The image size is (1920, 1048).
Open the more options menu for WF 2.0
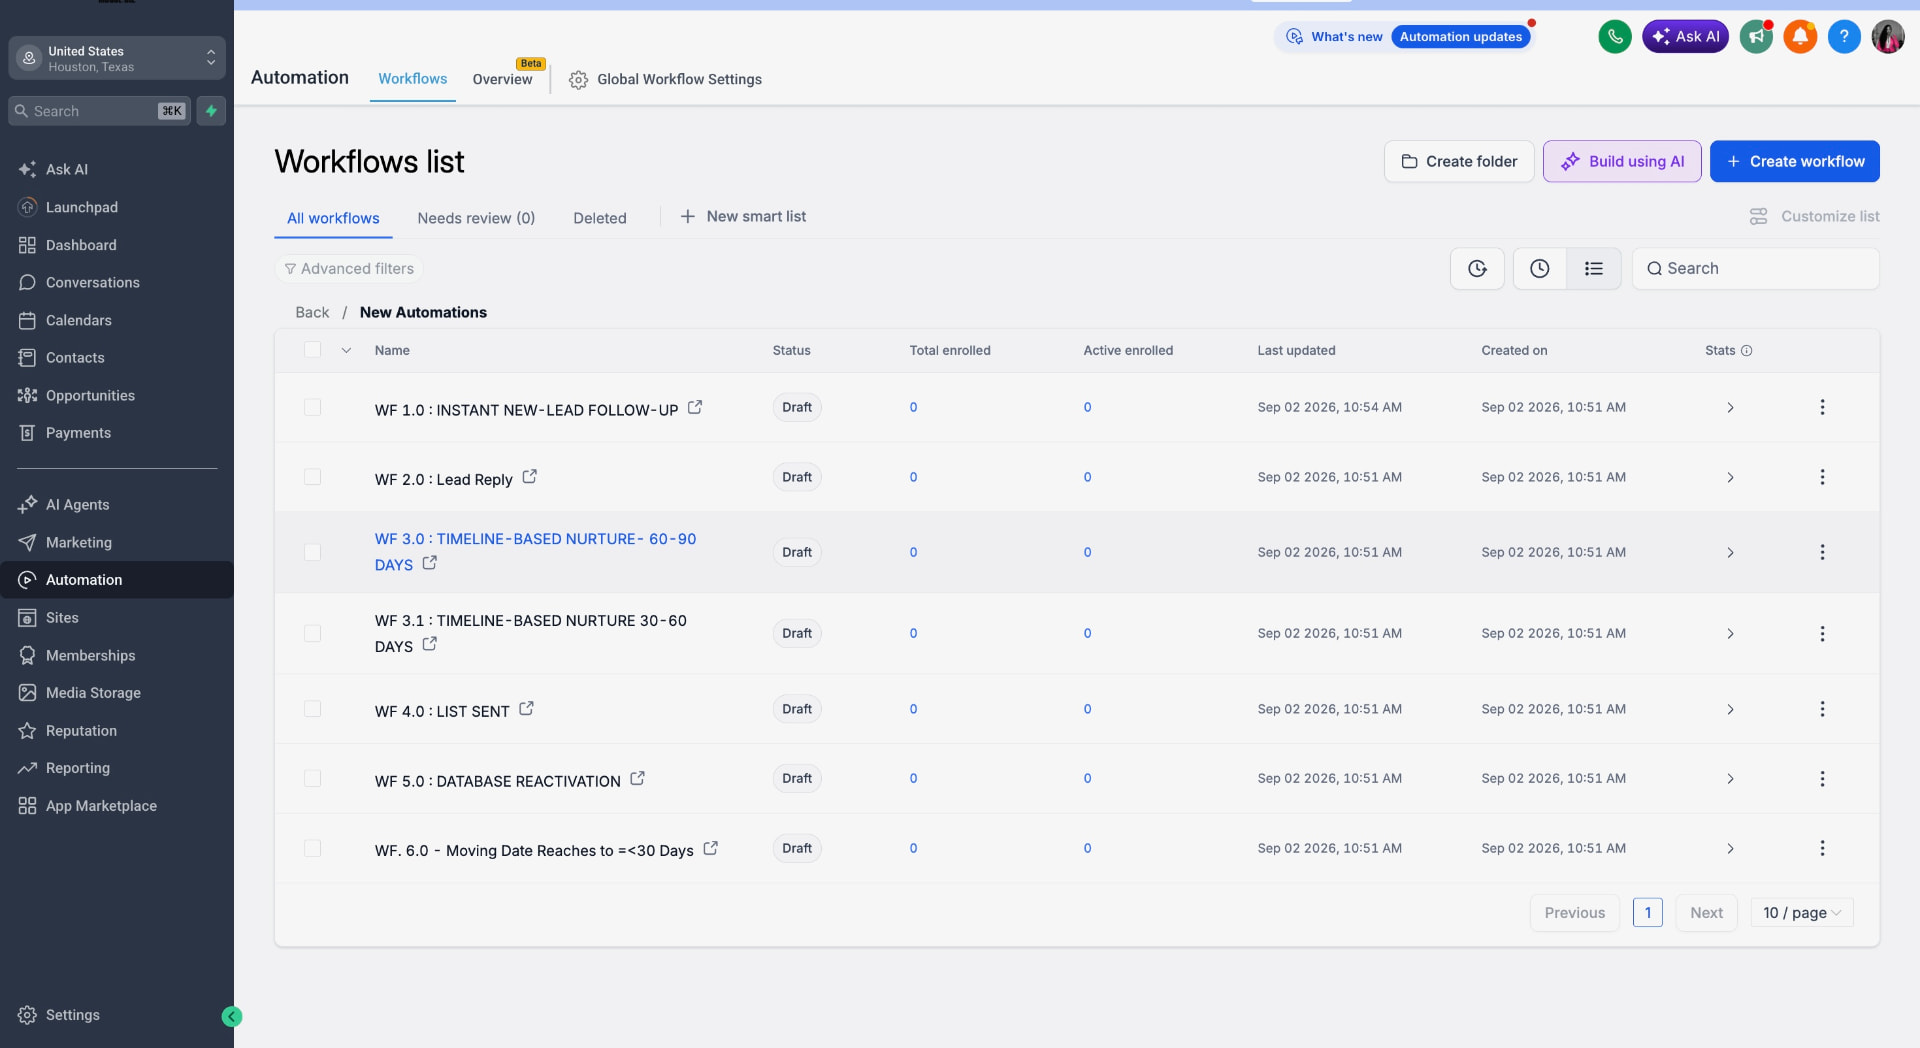1822,477
